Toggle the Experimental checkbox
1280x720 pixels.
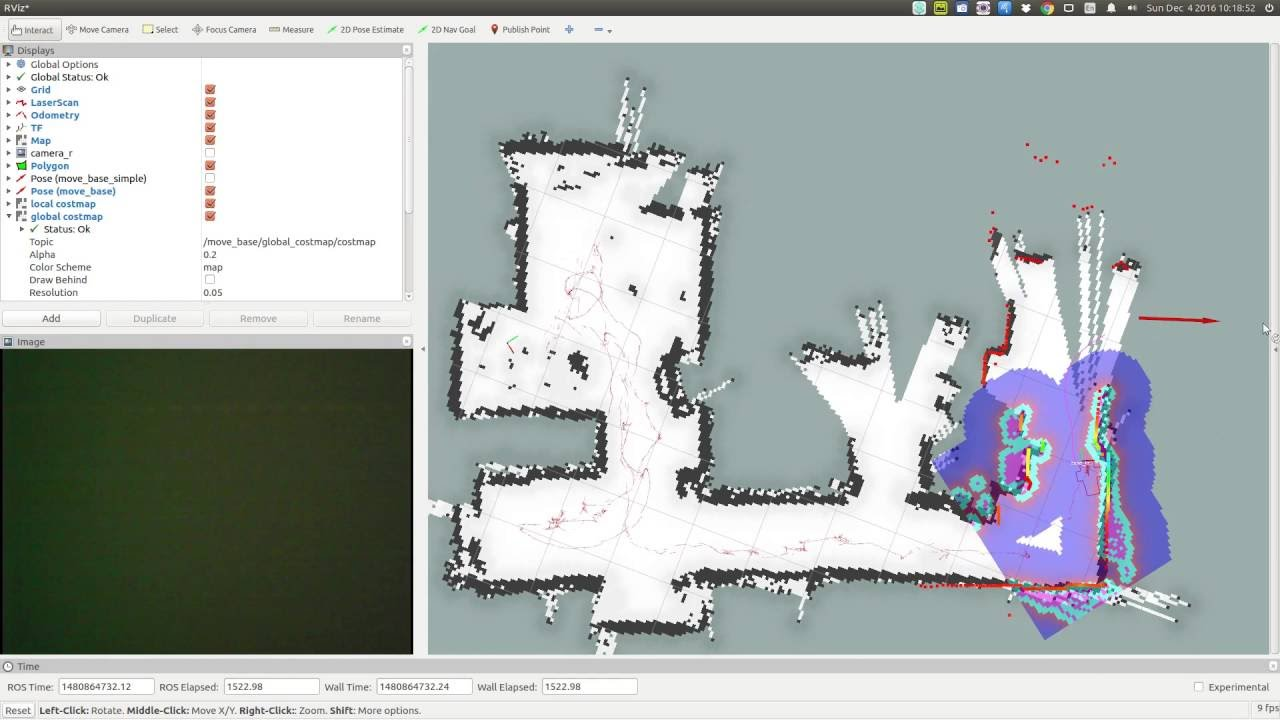pos(1199,687)
